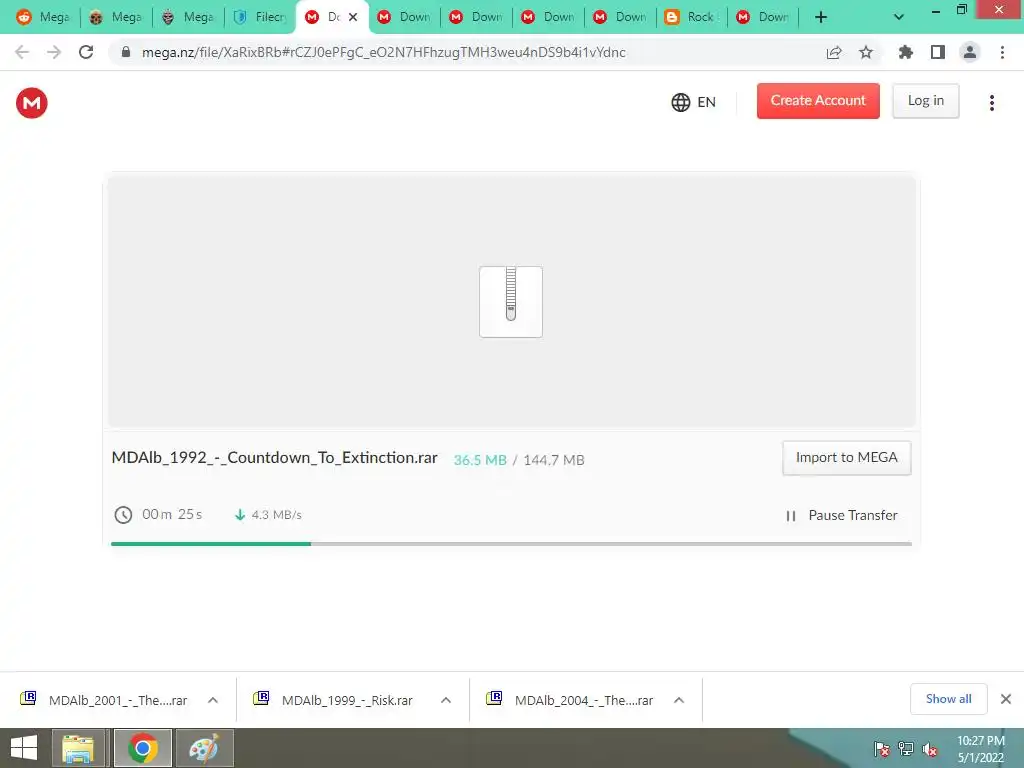
Task: Open the Chrome profile avatar
Action: [970, 52]
